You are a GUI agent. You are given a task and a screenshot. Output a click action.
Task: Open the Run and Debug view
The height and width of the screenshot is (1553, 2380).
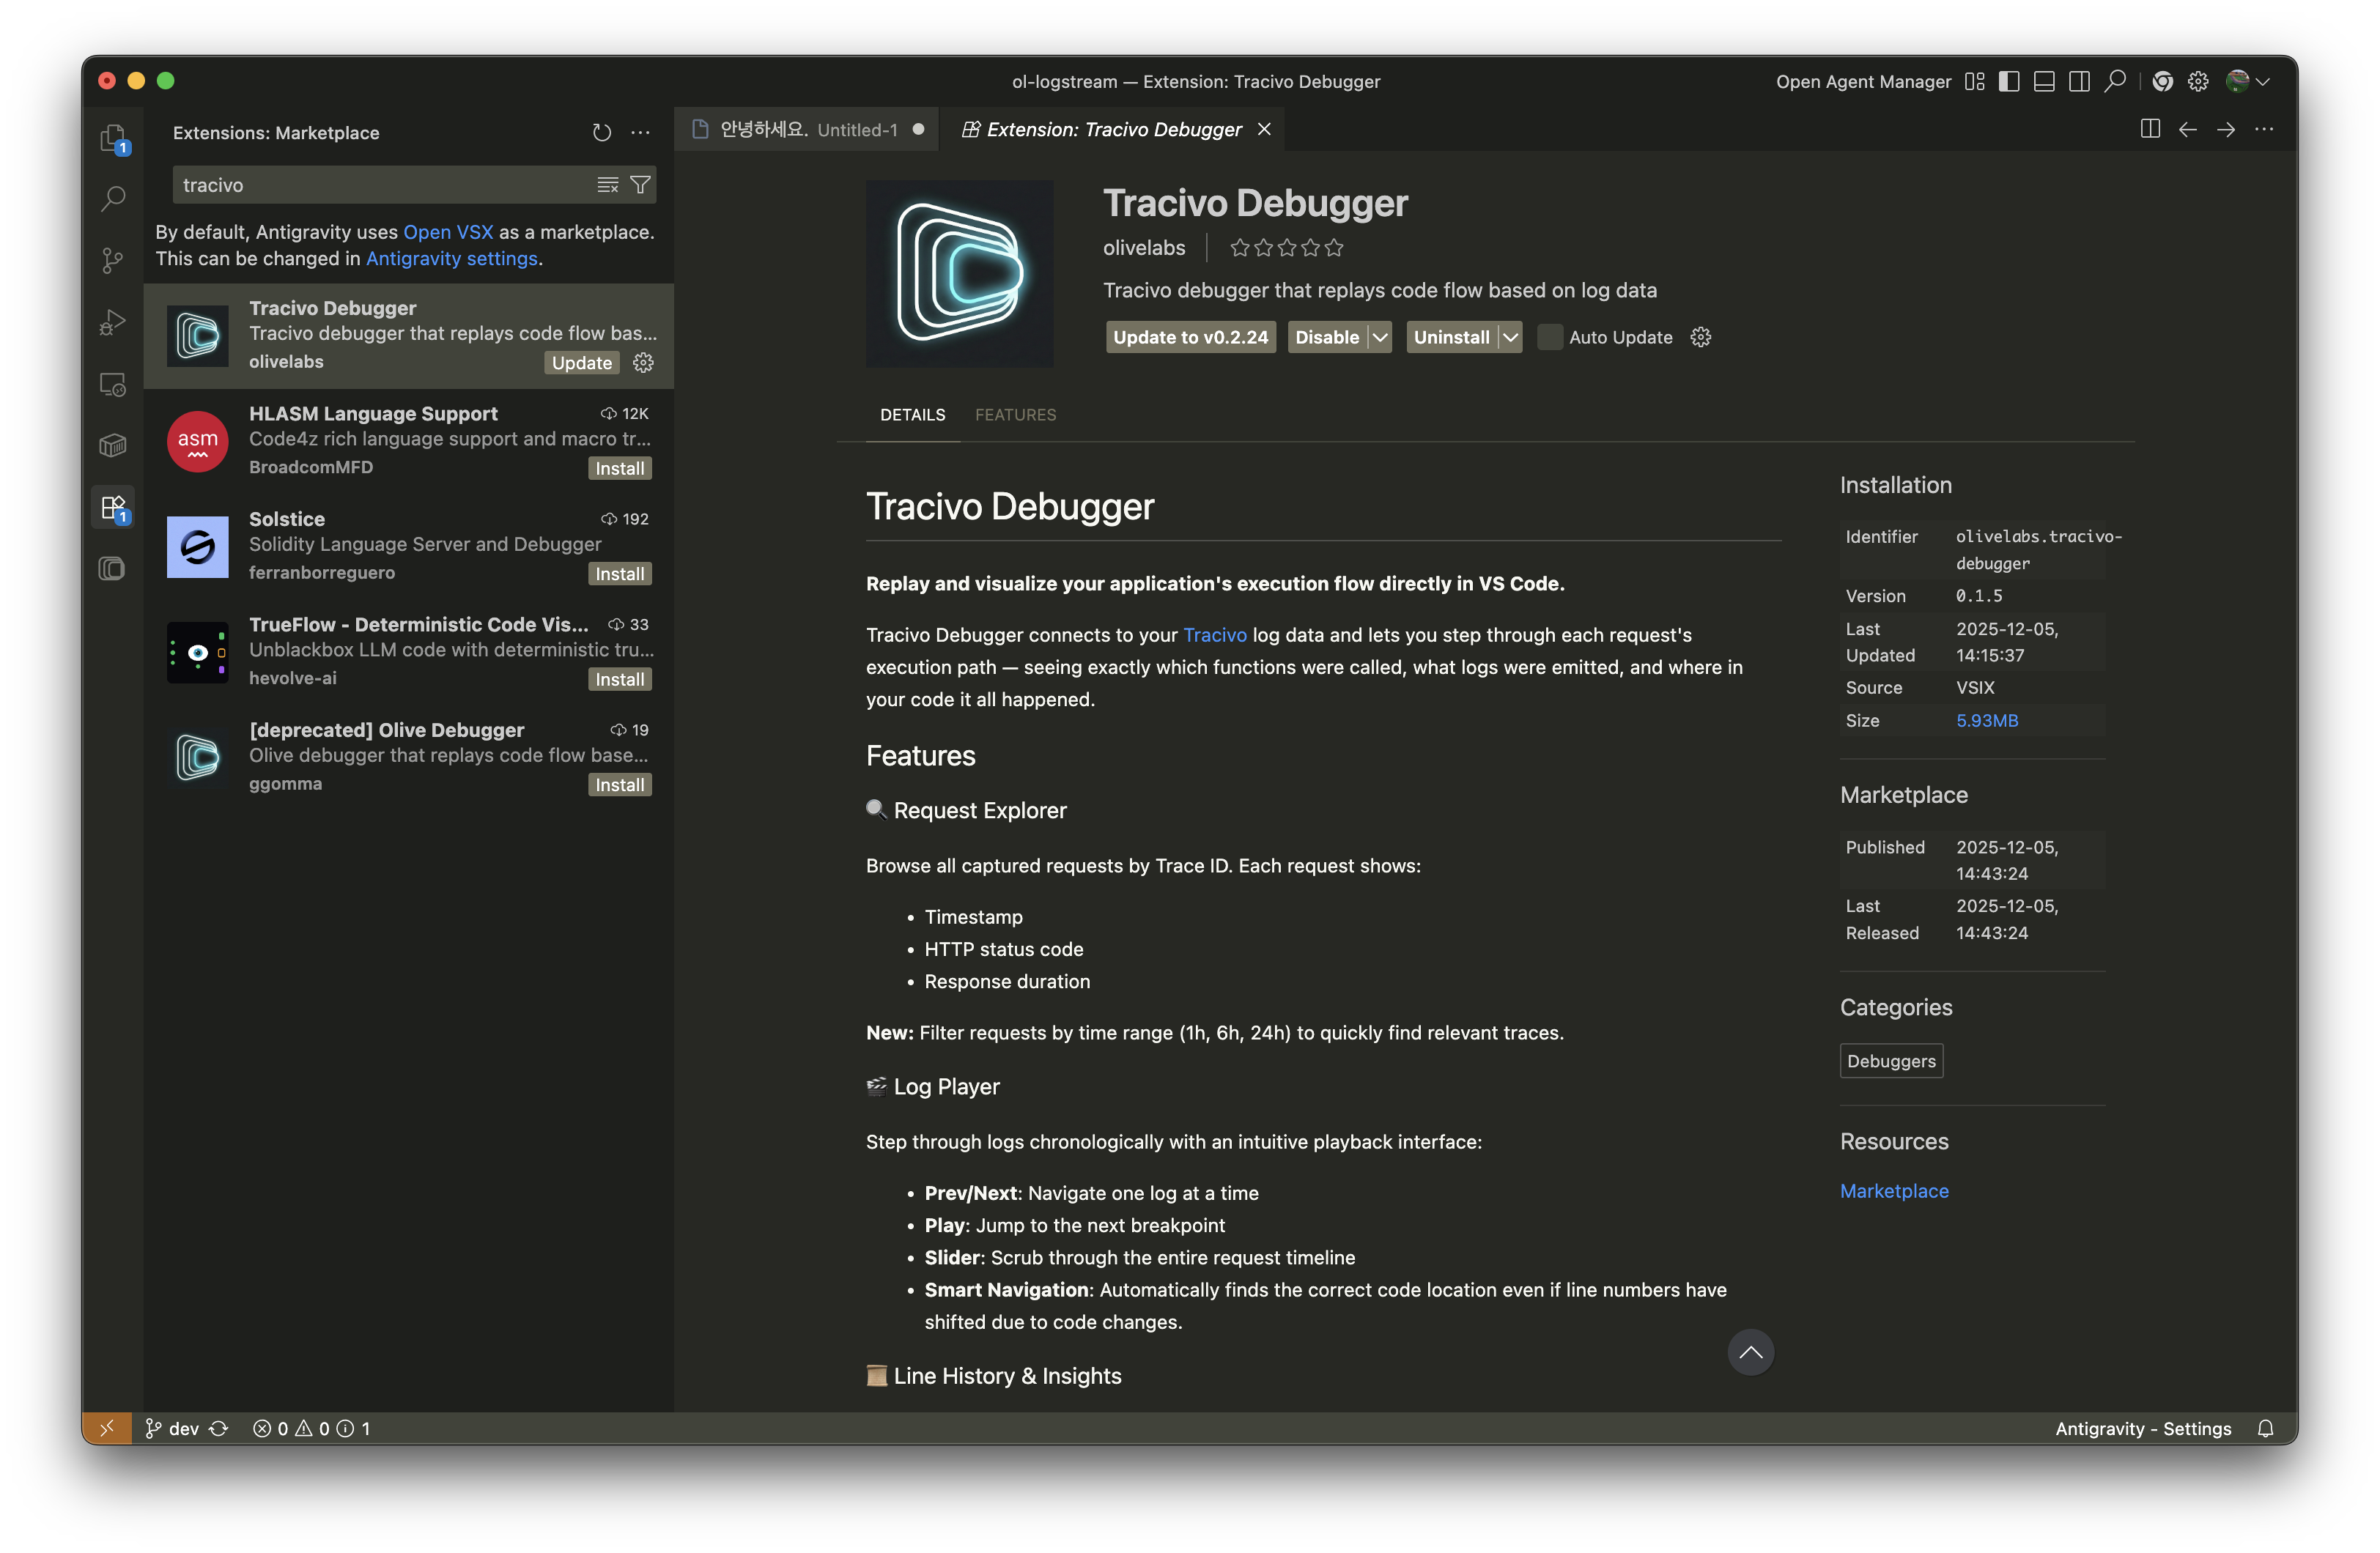113,322
